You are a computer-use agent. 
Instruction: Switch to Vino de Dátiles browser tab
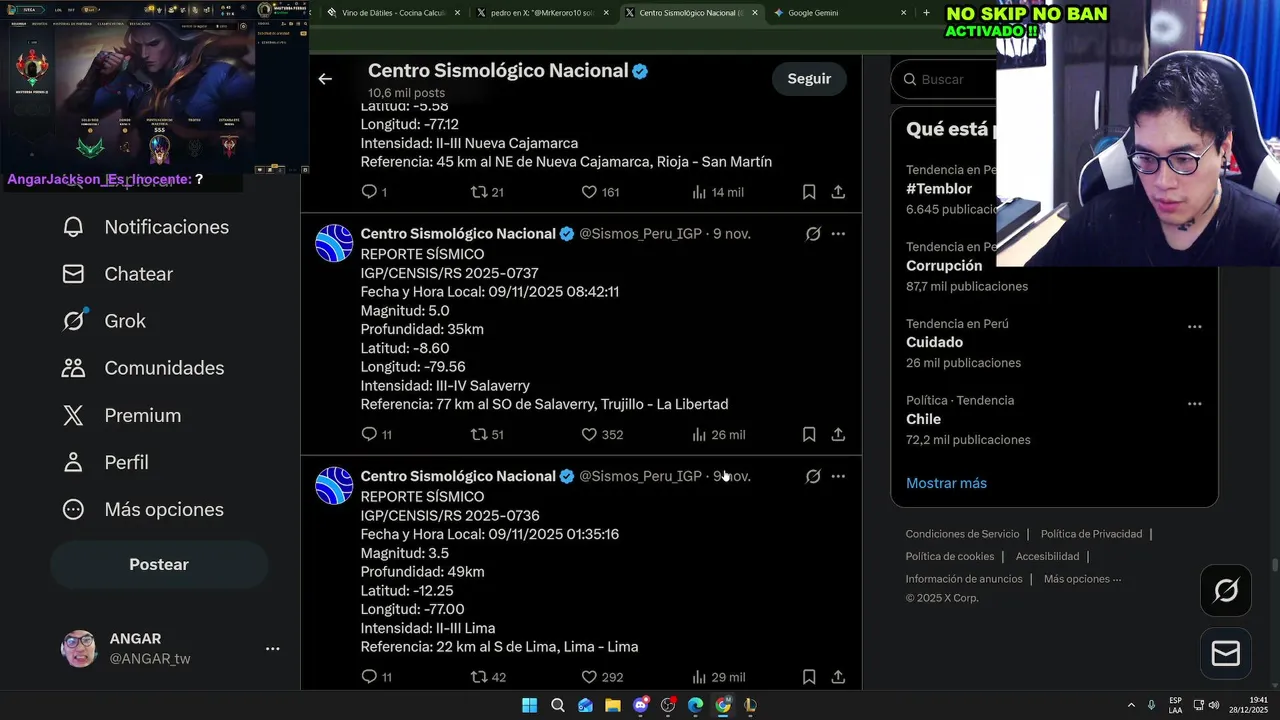[x=393, y=13]
